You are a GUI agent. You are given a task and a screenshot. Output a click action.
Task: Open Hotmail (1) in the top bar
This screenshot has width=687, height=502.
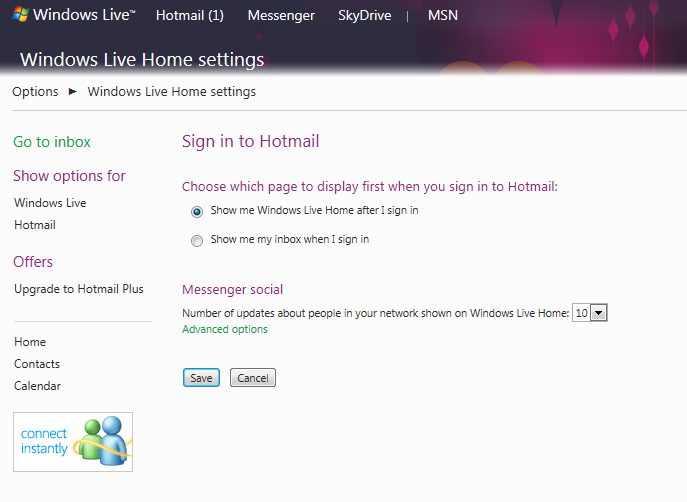190,15
